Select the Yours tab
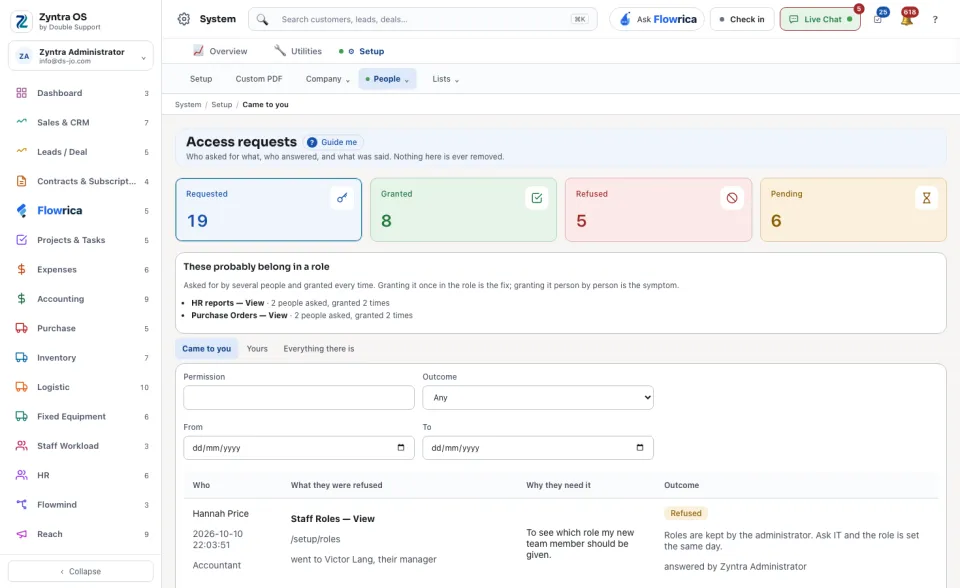The height and width of the screenshot is (588, 960). pyautogui.click(x=257, y=349)
